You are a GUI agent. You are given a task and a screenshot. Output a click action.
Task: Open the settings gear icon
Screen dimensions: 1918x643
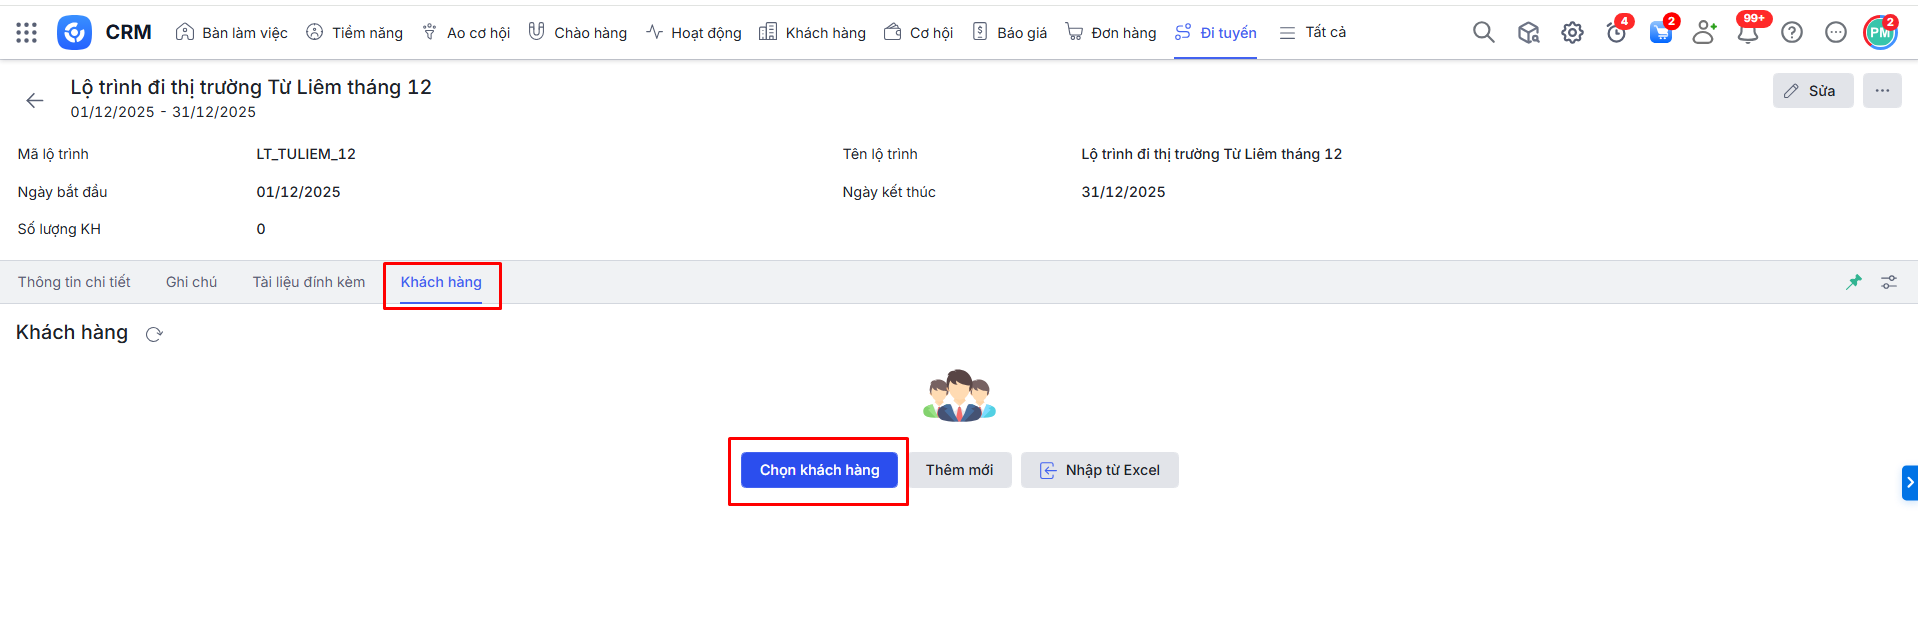click(1572, 33)
